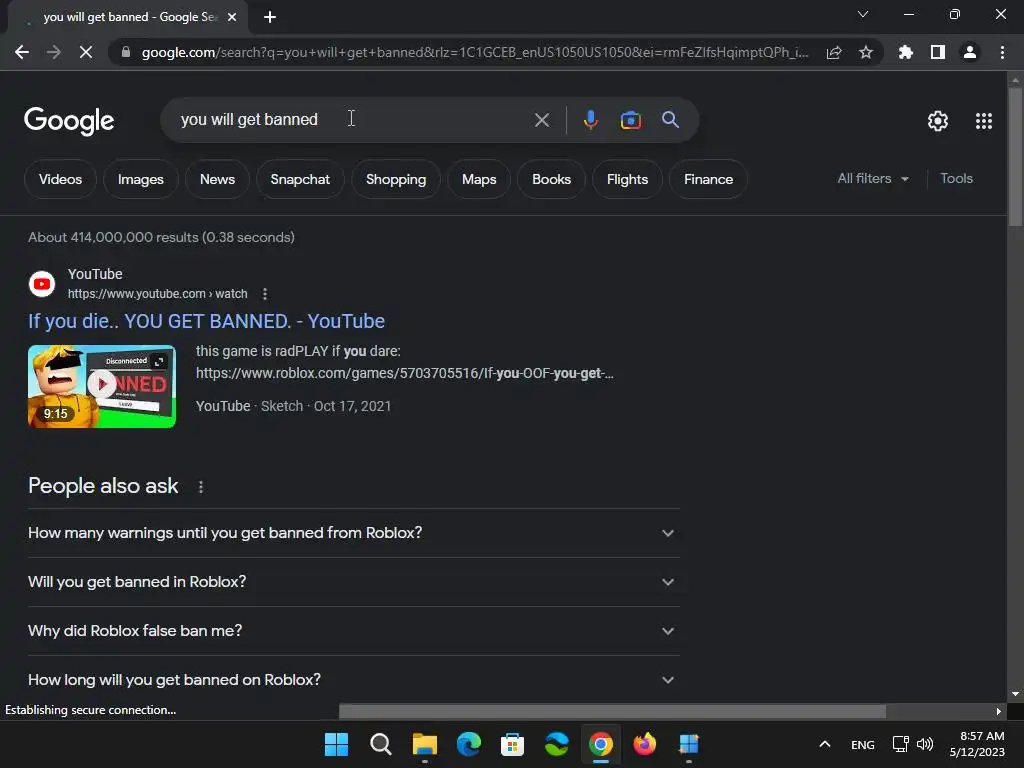Image resolution: width=1024 pixels, height=768 pixels.
Task: Expand 'Will you get banned in Roblox?'
Action: [353, 582]
